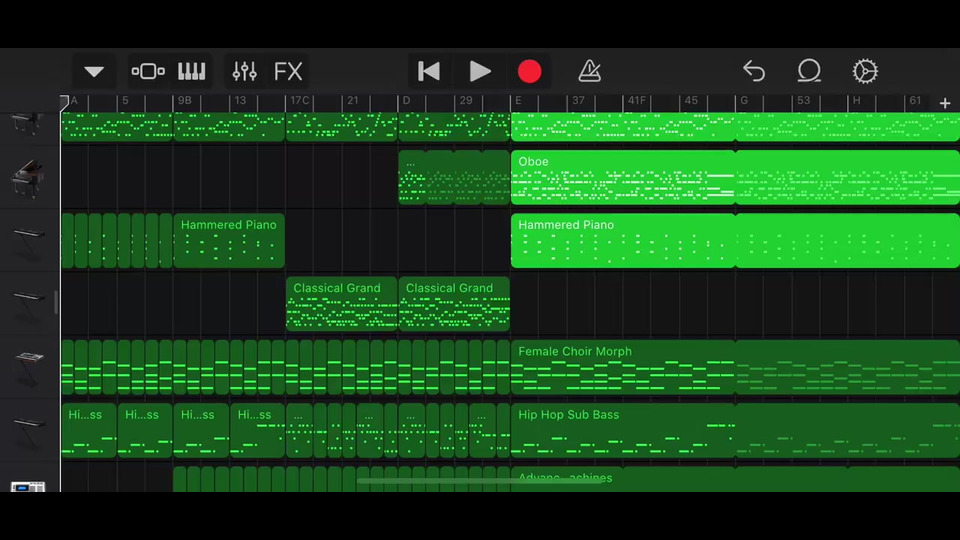Viewport: 960px width, 540px height.
Task: Select third Hi...ss region at bar 9
Action: click(201, 430)
